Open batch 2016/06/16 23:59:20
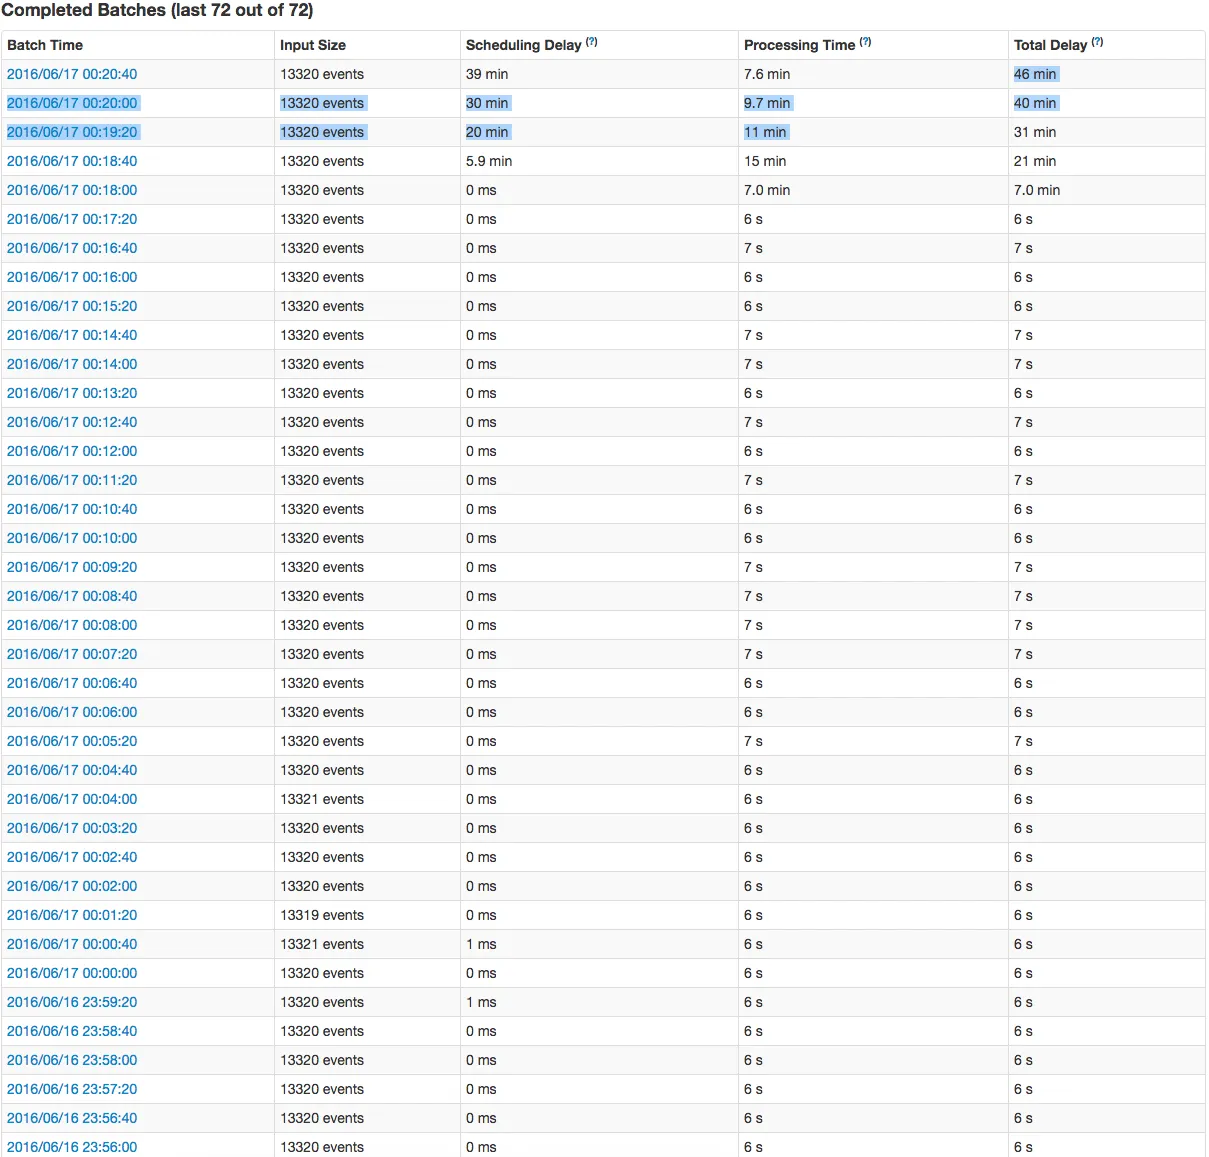 pyautogui.click(x=72, y=1002)
